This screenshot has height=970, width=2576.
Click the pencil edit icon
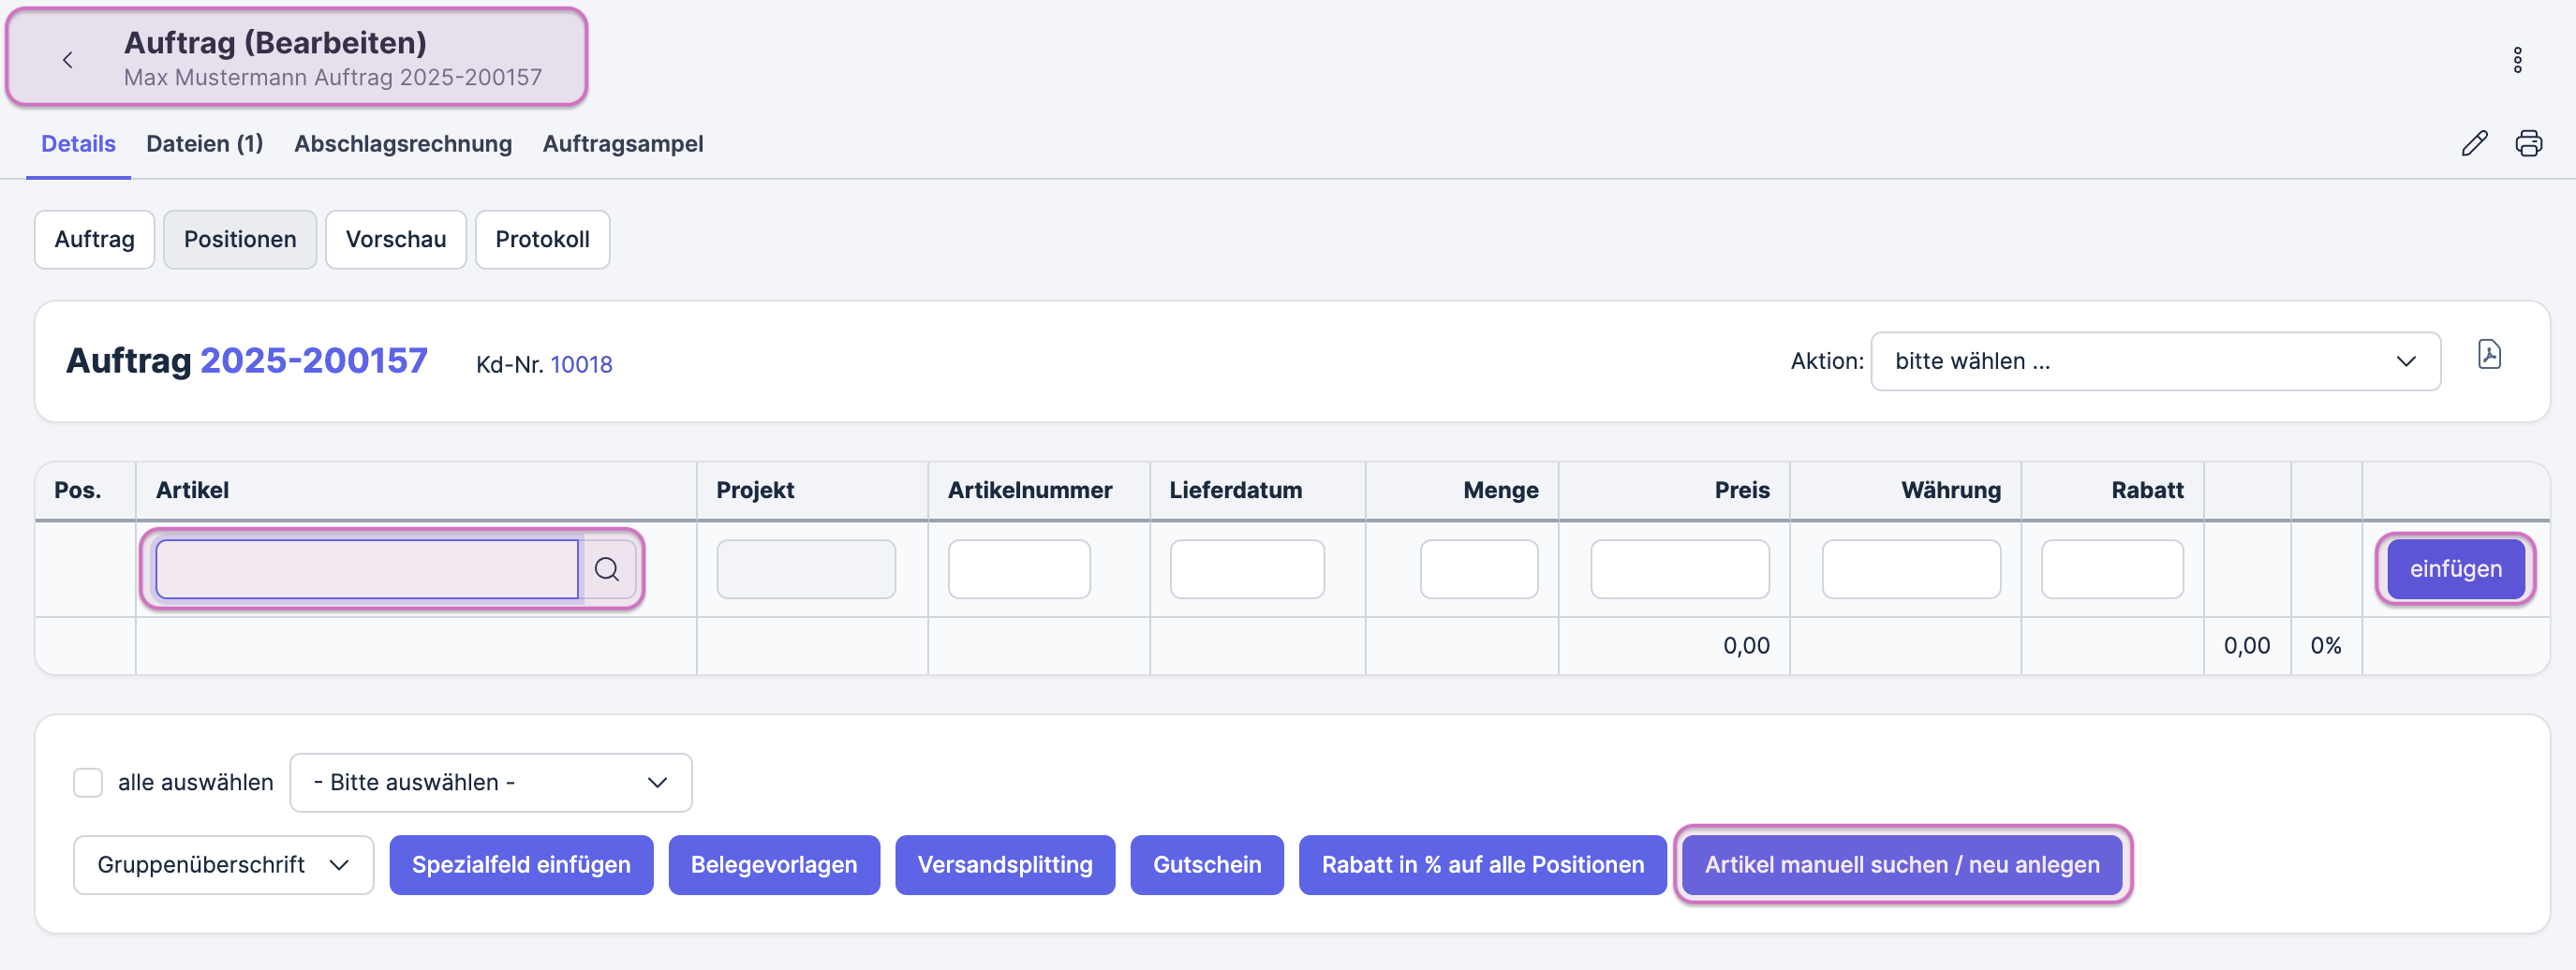point(2474,144)
